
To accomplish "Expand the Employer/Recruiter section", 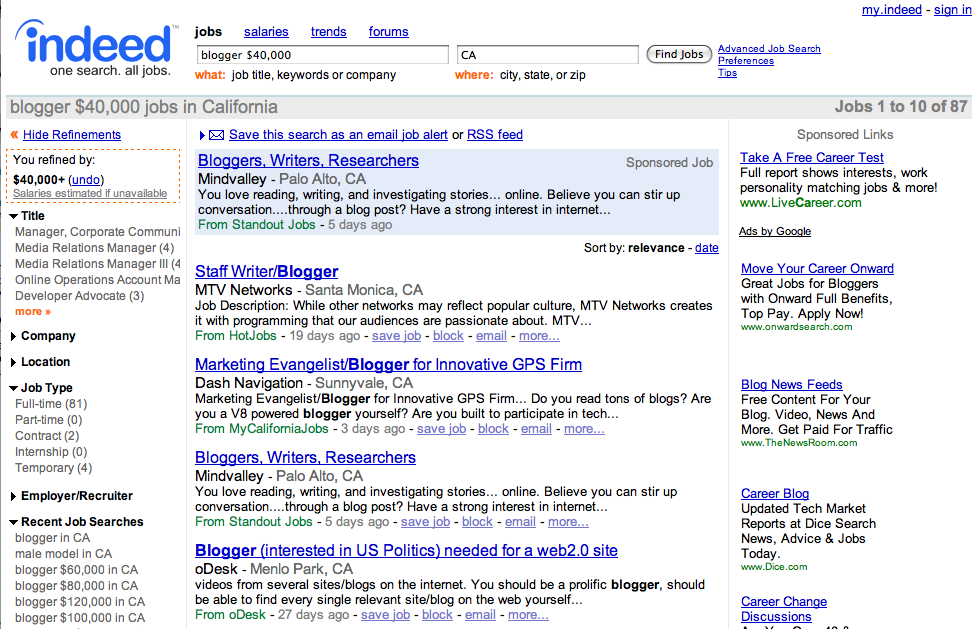I will tap(14, 497).
